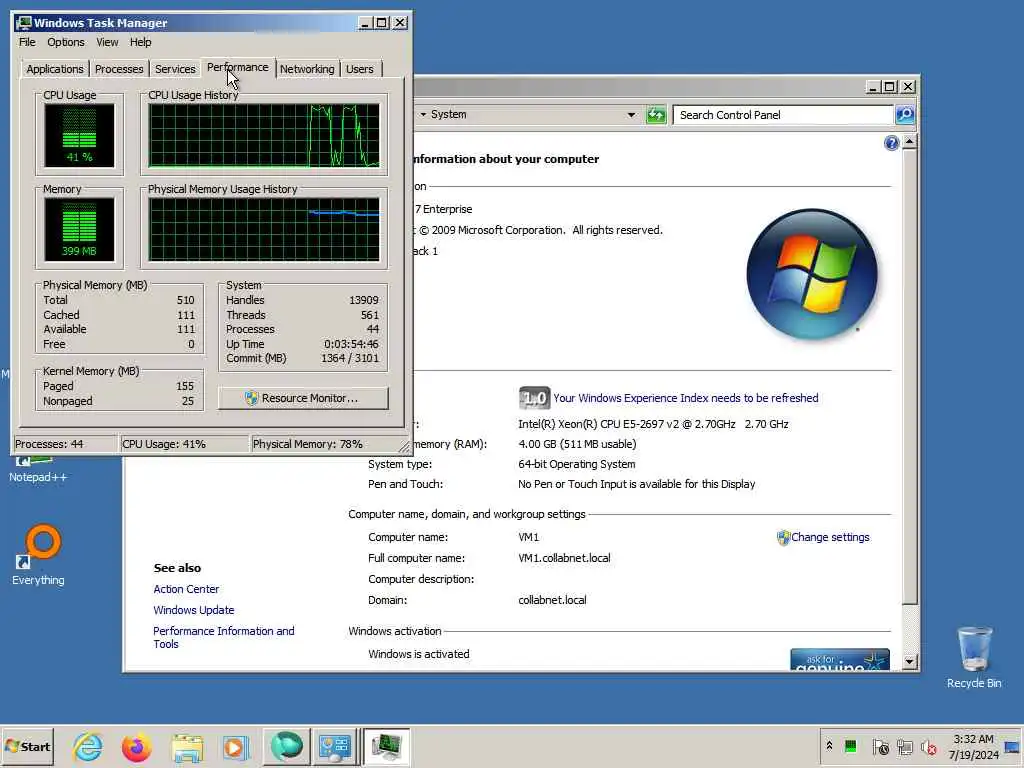Click the Memory meter showing 399 MB
The height and width of the screenshot is (768, 1024).
pos(79,229)
